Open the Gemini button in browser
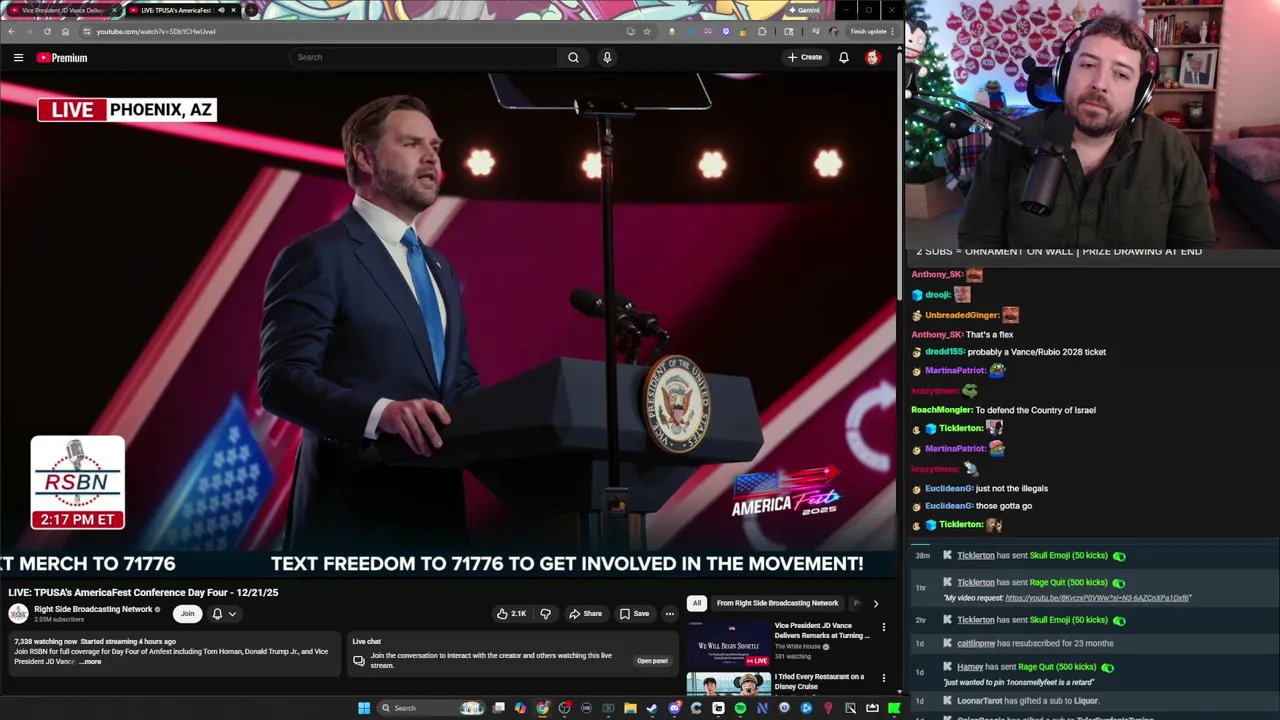 click(803, 10)
